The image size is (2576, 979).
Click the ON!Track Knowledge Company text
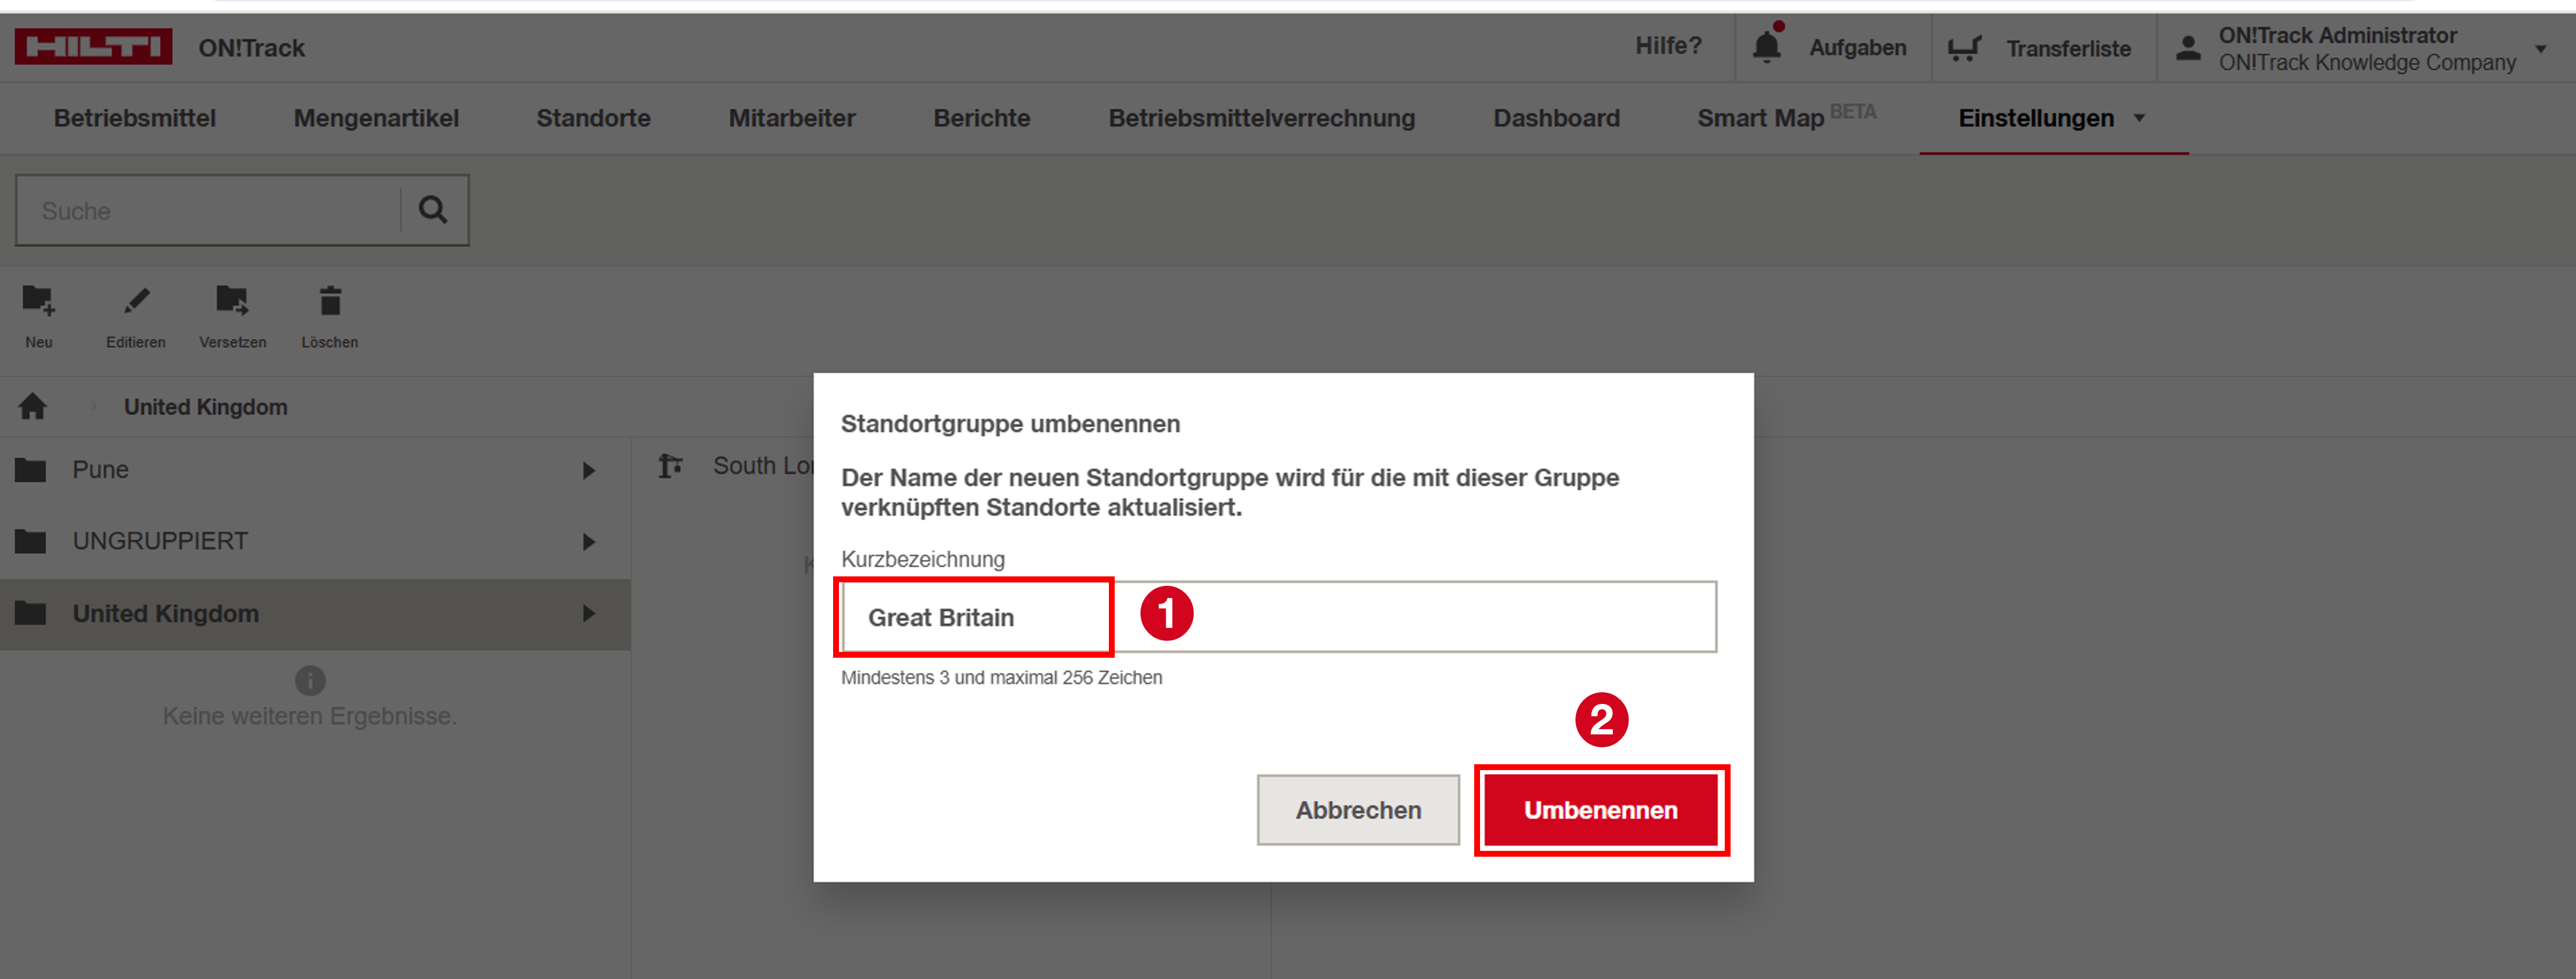2367,63
